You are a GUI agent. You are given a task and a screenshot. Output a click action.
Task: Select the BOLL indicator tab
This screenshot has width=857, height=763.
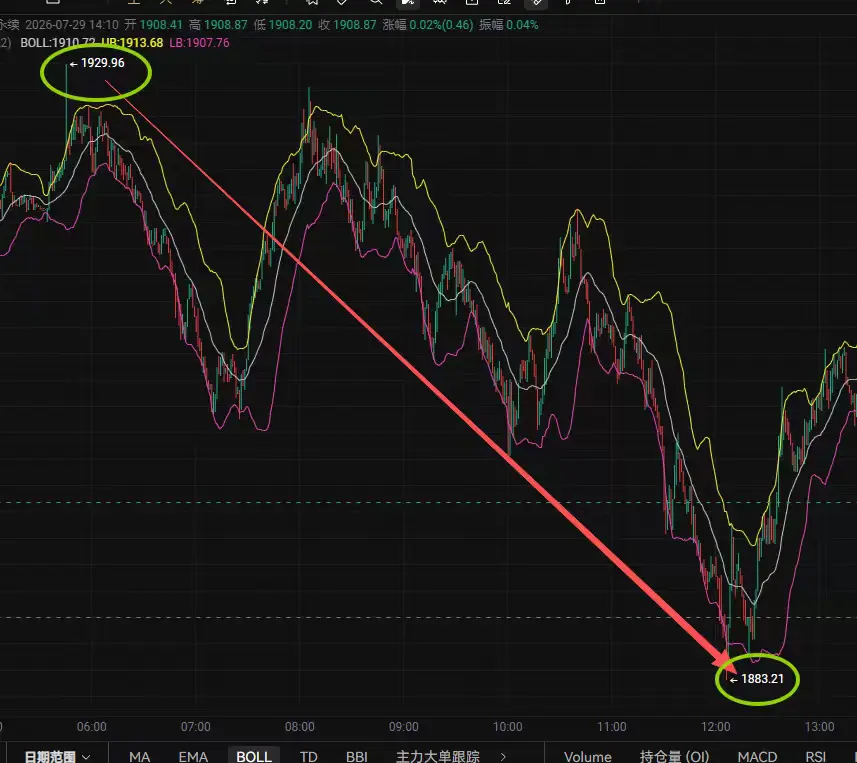tap(254, 756)
